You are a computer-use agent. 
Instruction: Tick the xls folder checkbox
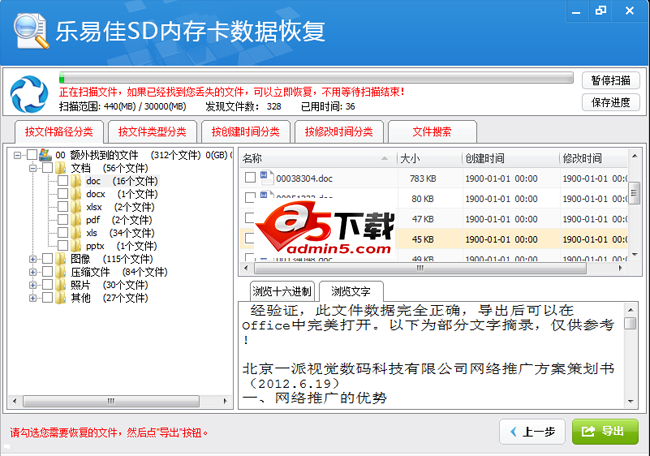[x=63, y=233]
